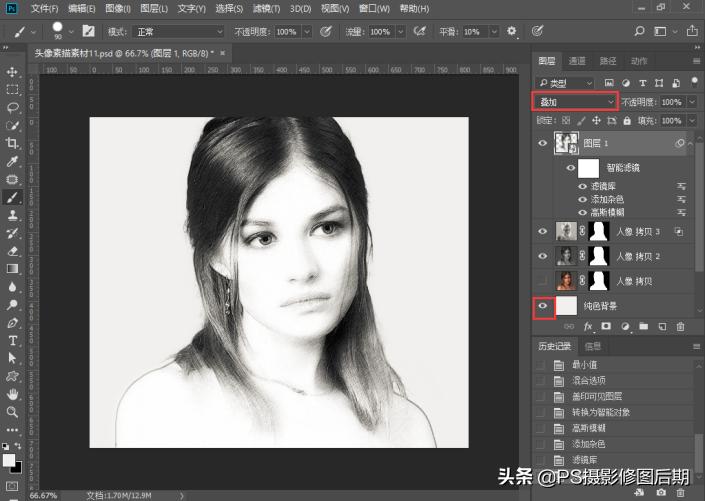This screenshot has height=501, width=705.
Task: Expand the layer 不透明度 100% dropdown arrow
Action: point(693,102)
